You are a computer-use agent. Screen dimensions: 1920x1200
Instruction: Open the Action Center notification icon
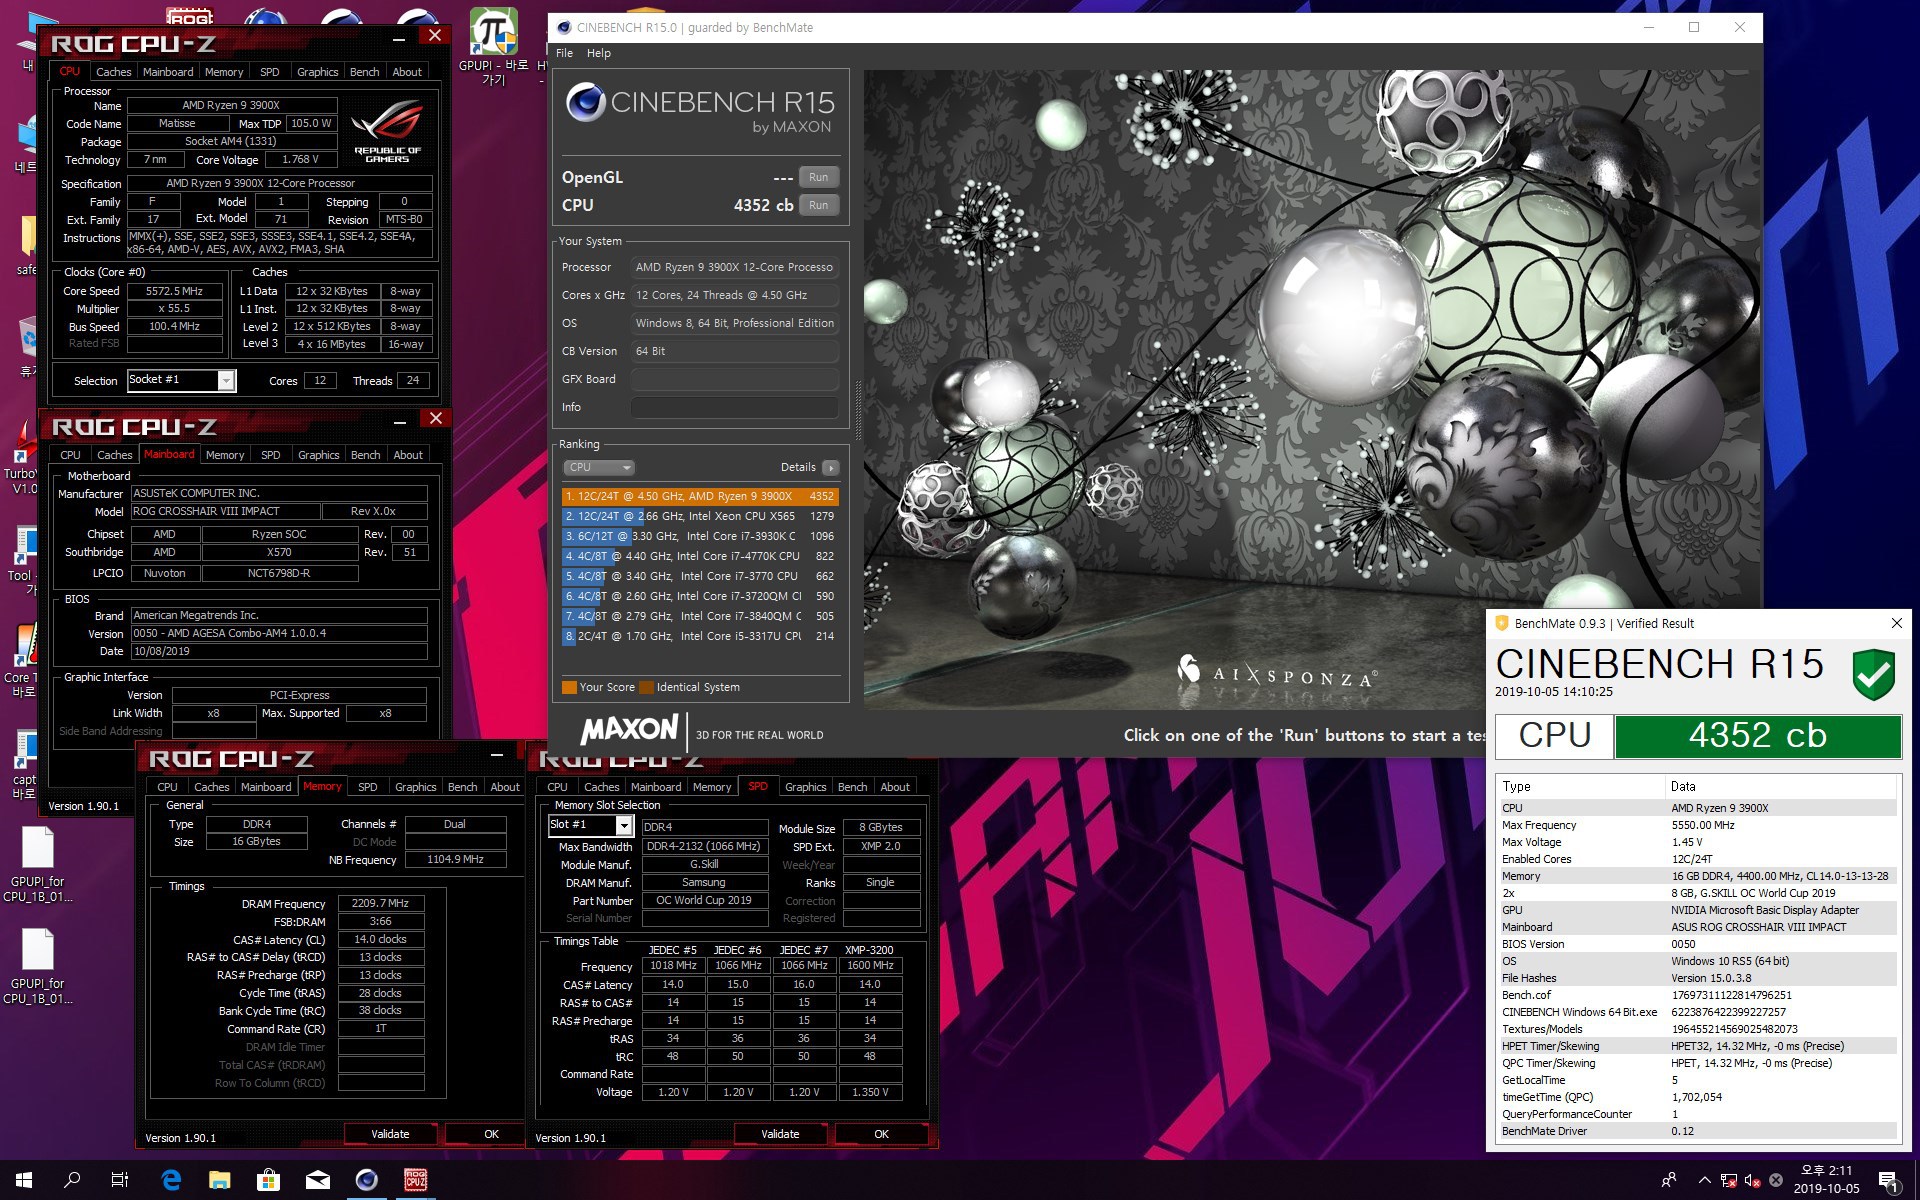[x=1889, y=1180]
